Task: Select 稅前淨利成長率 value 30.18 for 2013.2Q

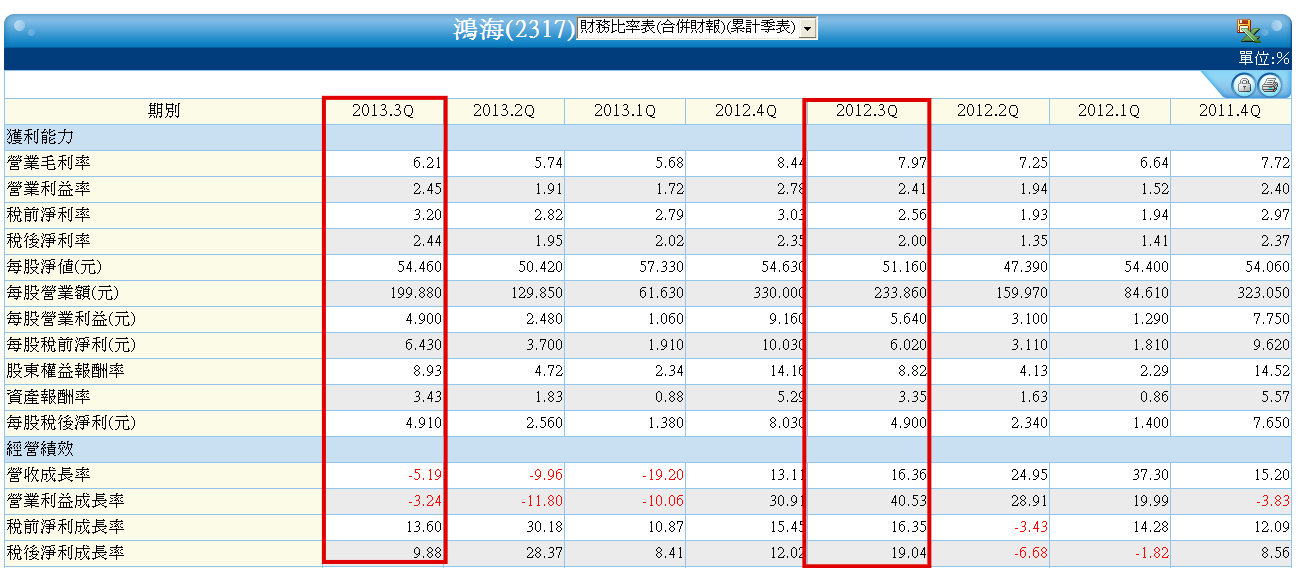Action: 544,526
